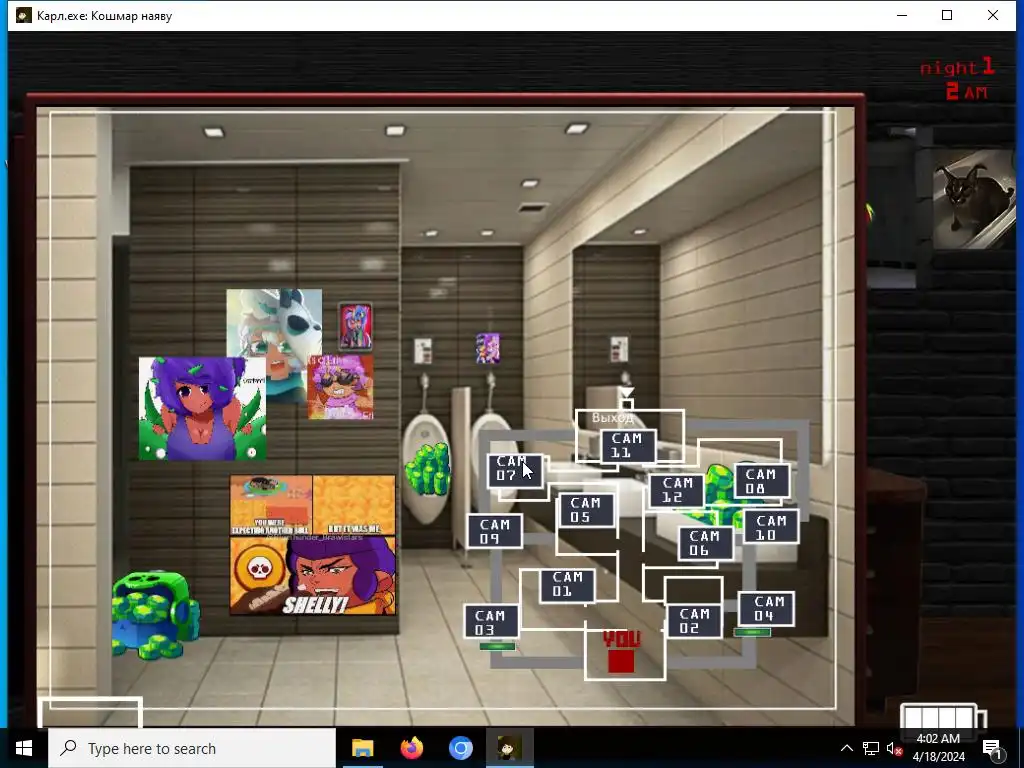Click the muted volume tray icon
This screenshot has height=768, width=1024.
tap(893, 748)
